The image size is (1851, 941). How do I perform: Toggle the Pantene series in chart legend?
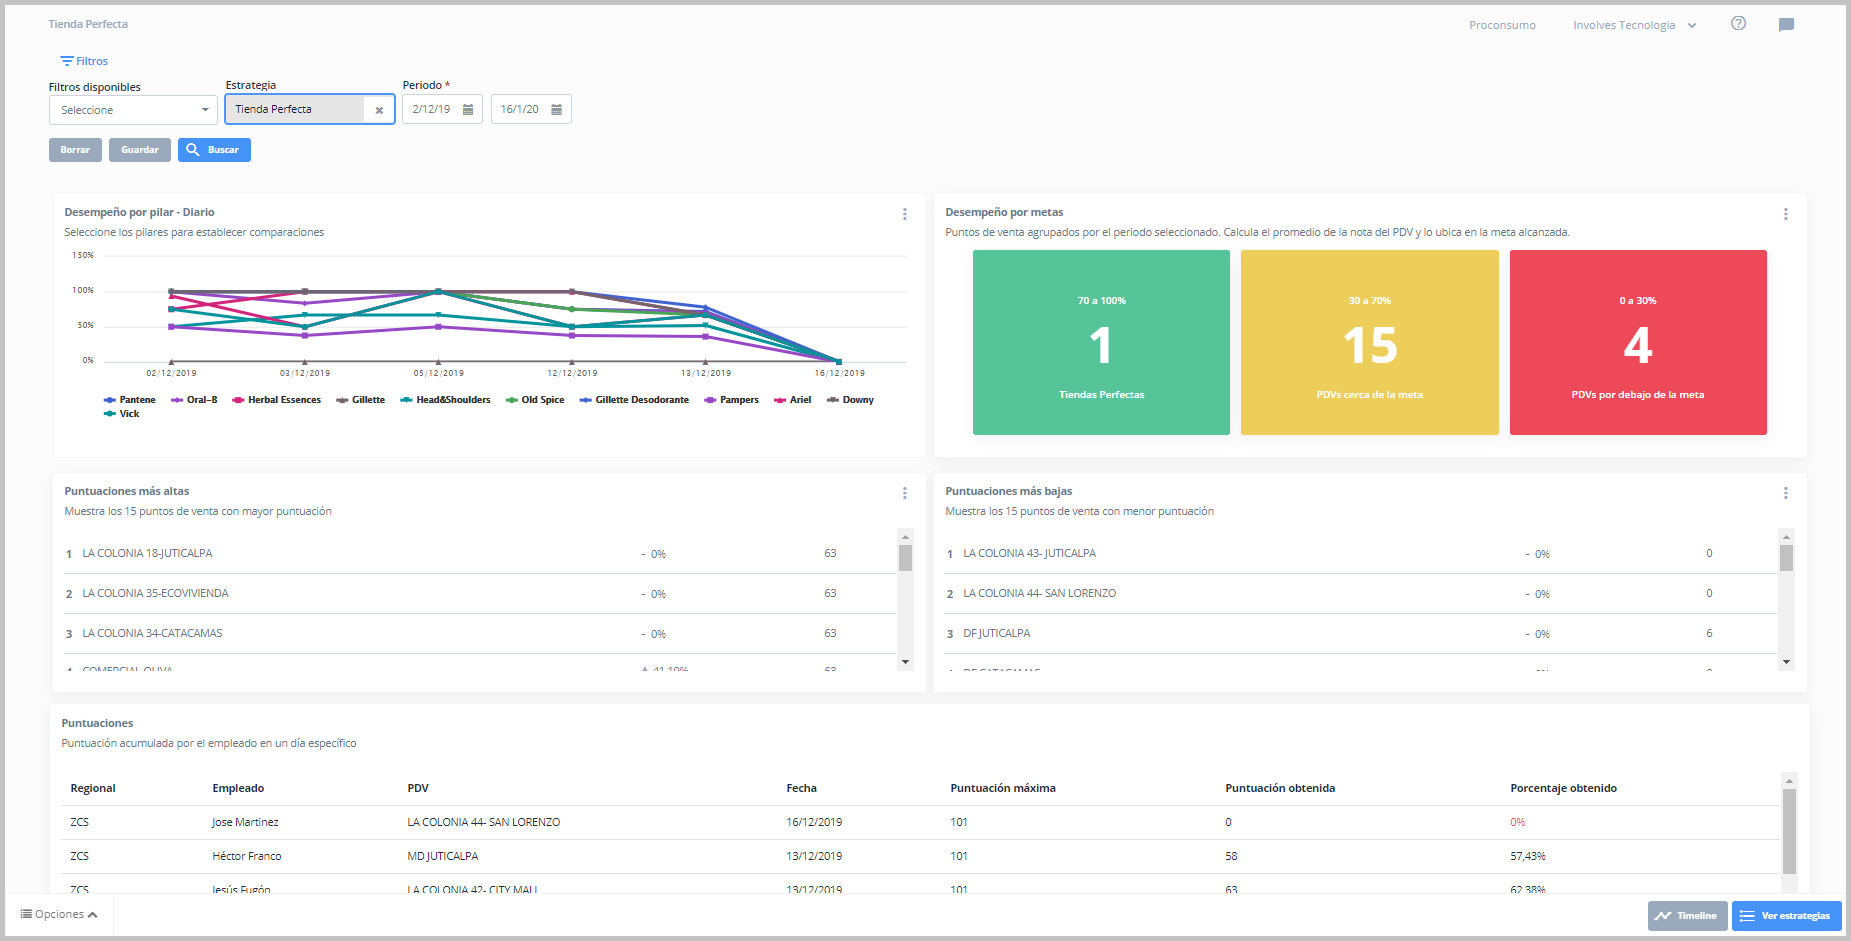pos(130,400)
